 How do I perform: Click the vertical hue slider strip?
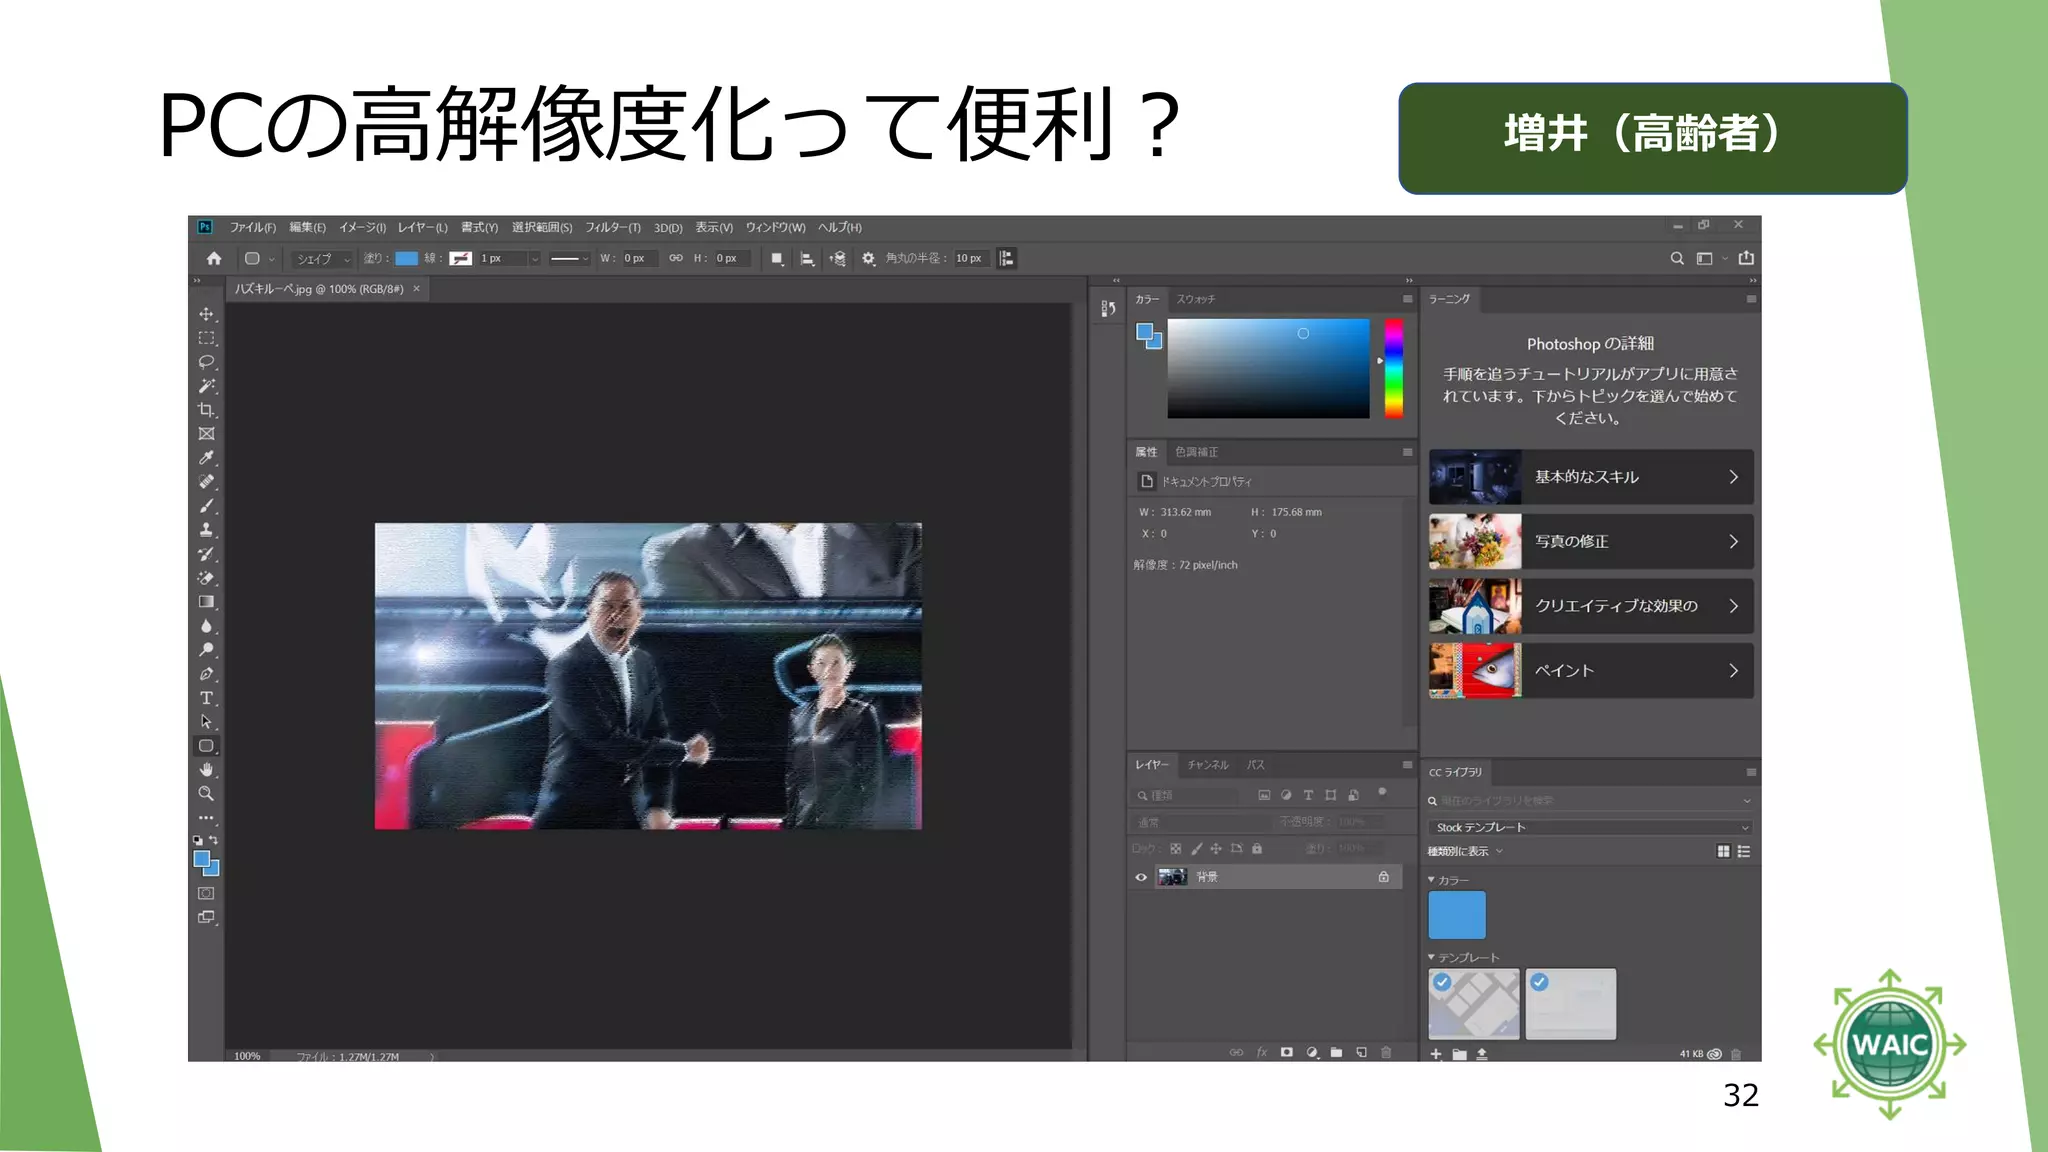click(1393, 368)
